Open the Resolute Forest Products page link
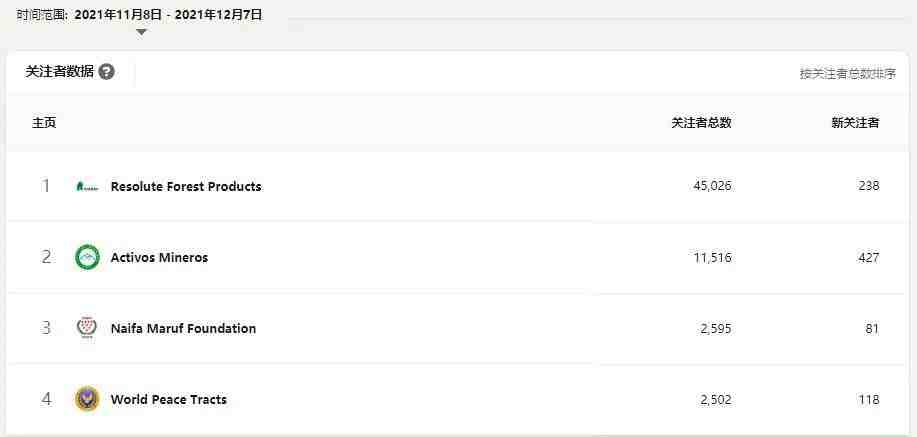Image resolution: width=917 pixels, height=437 pixels. click(186, 187)
